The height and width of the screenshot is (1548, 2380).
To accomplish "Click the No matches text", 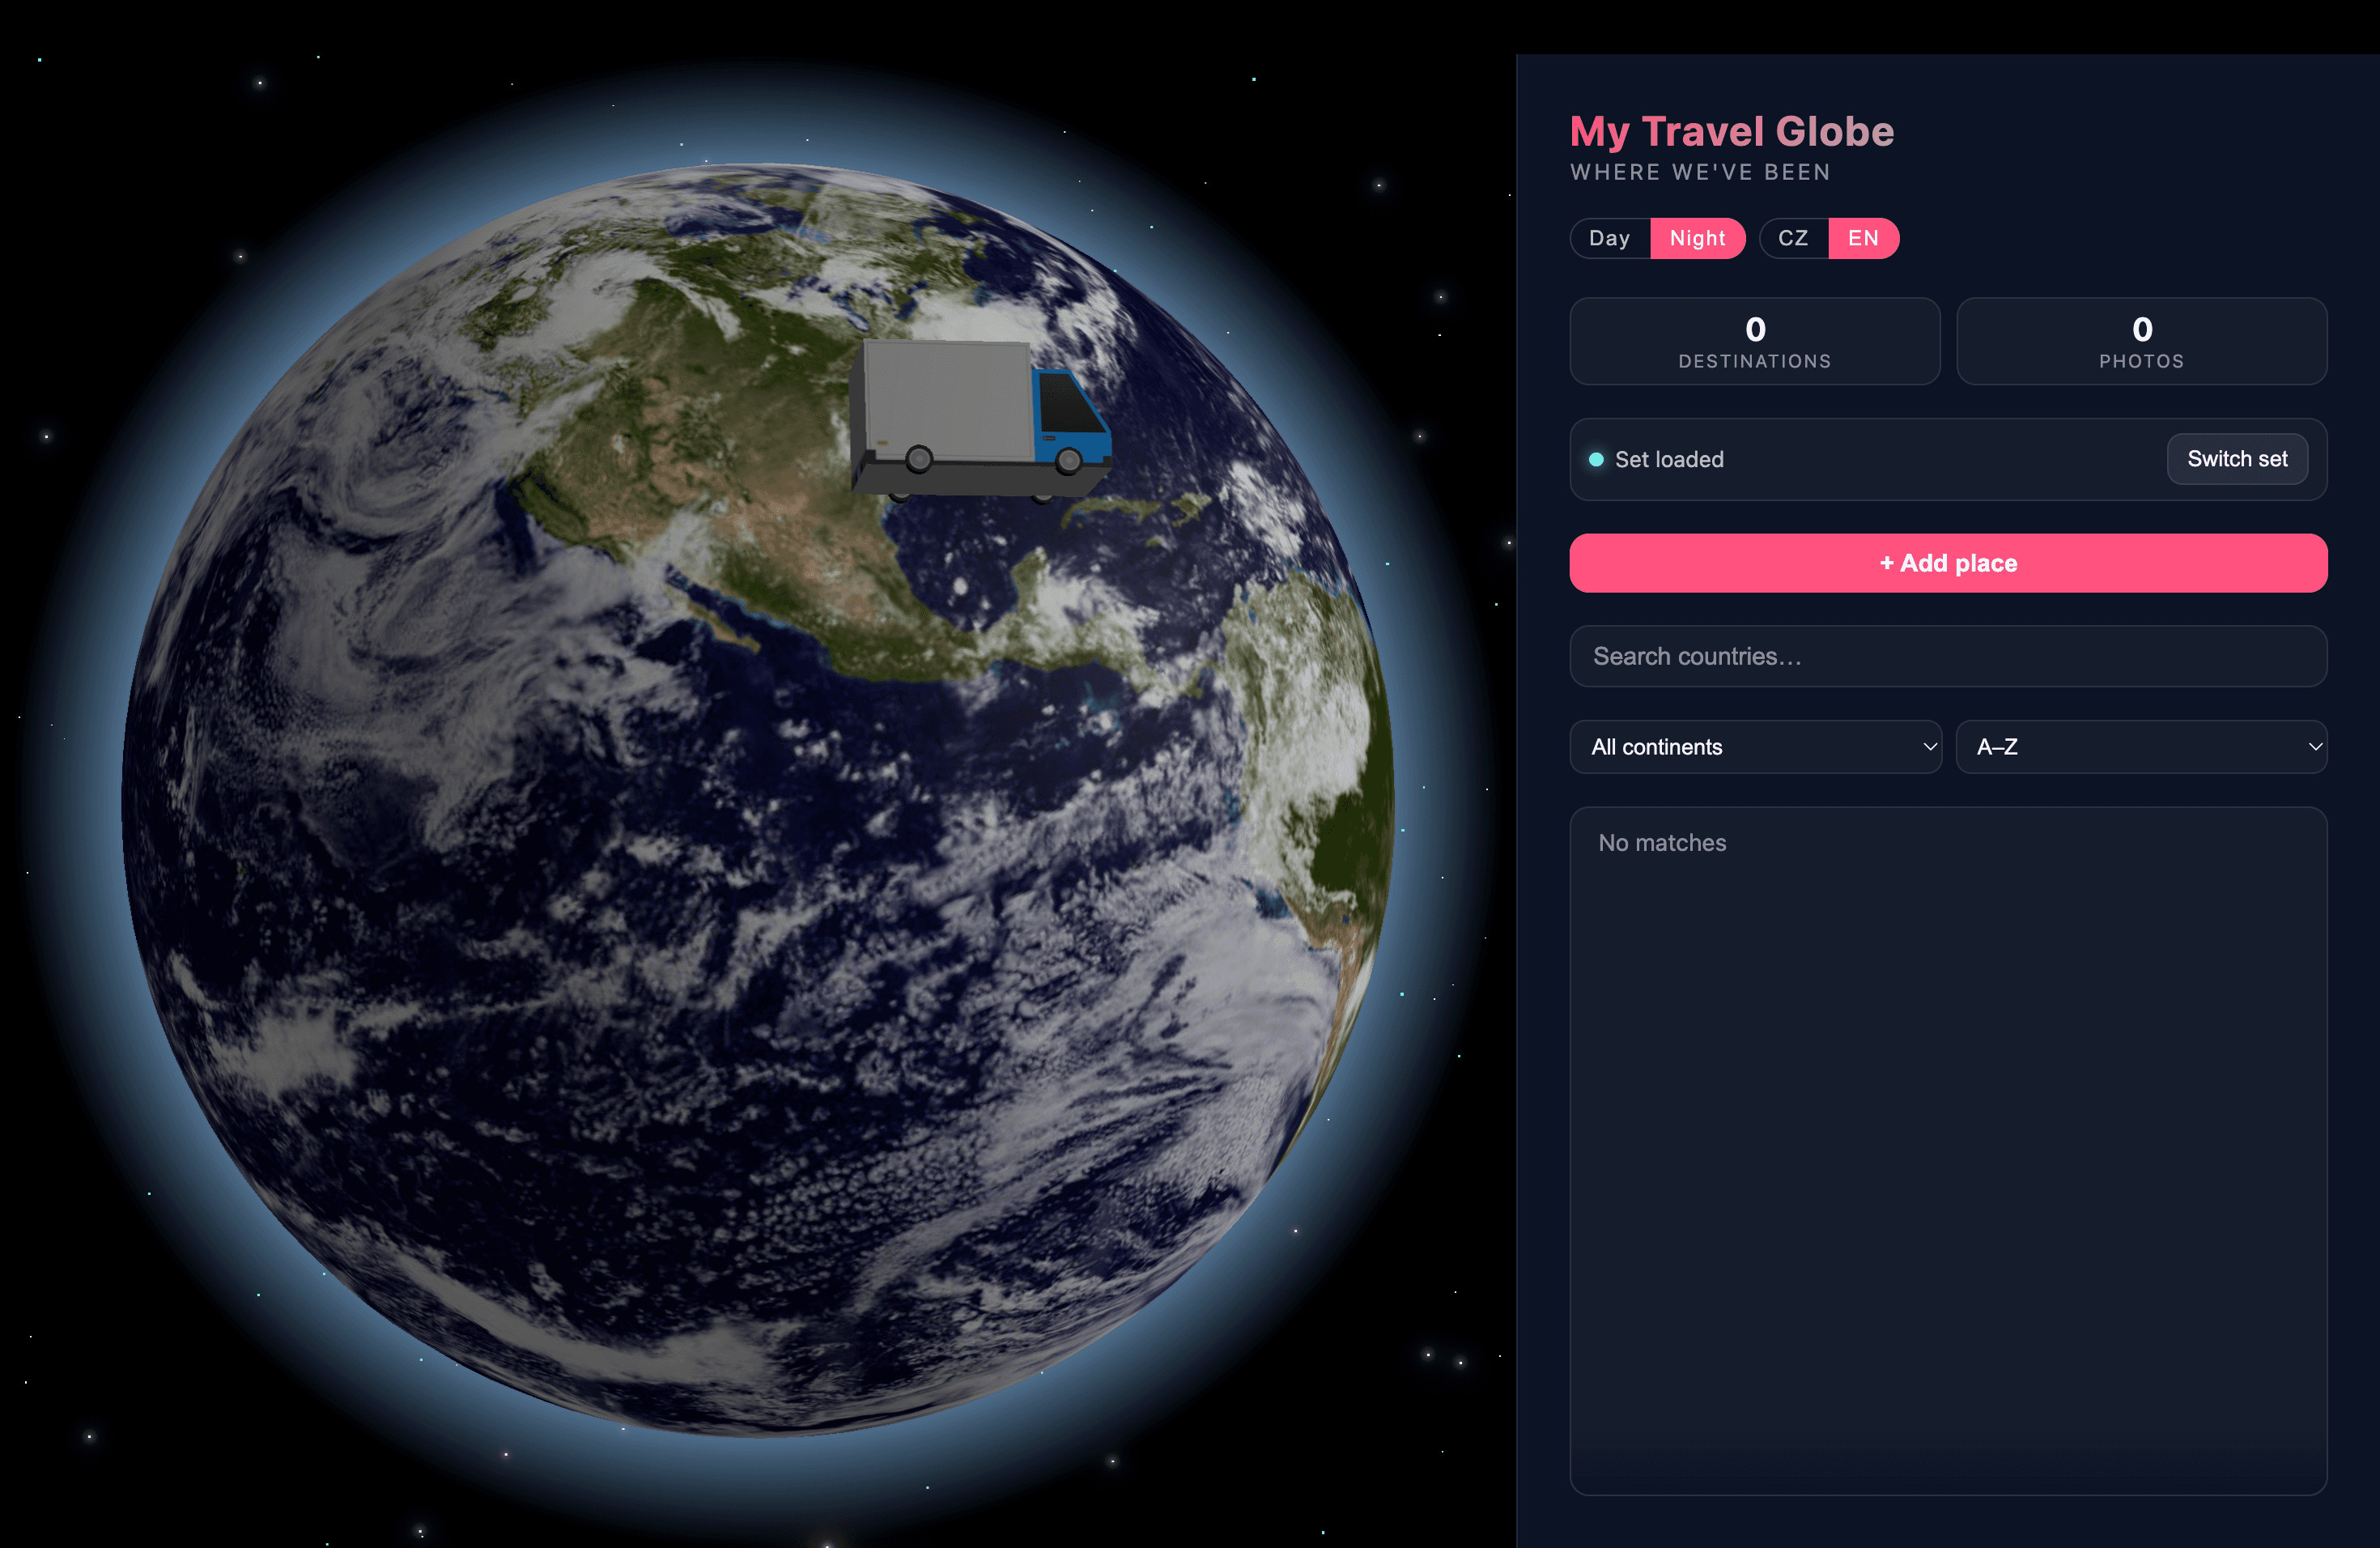I will coord(1662,843).
